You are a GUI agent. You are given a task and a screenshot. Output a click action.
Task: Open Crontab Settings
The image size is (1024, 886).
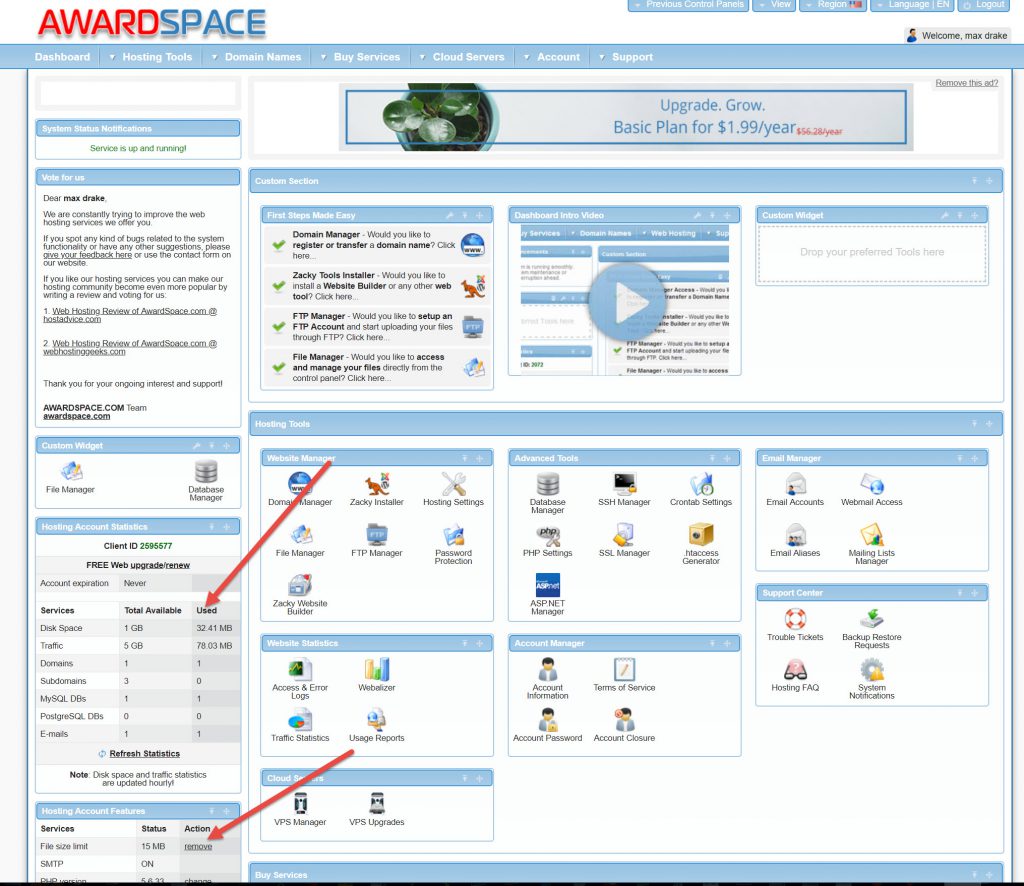(700, 487)
